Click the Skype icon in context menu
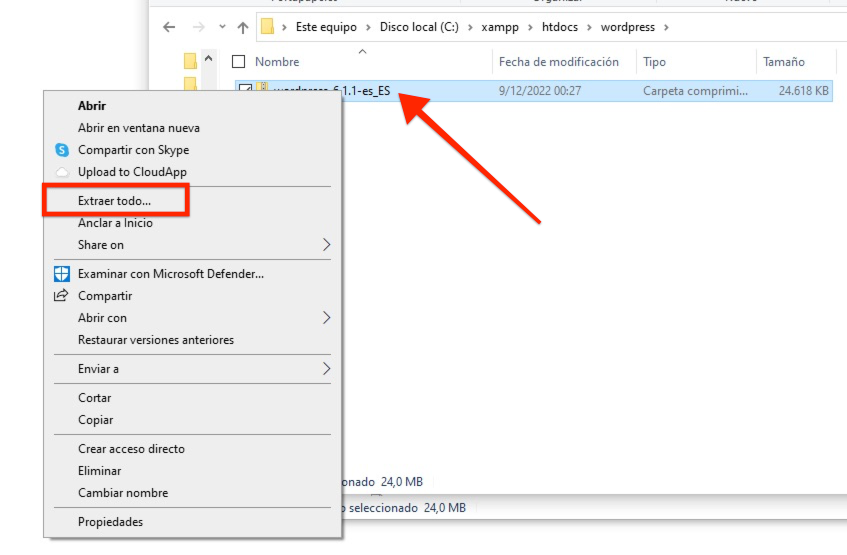The width and height of the screenshot is (847, 555). point(62,150)
